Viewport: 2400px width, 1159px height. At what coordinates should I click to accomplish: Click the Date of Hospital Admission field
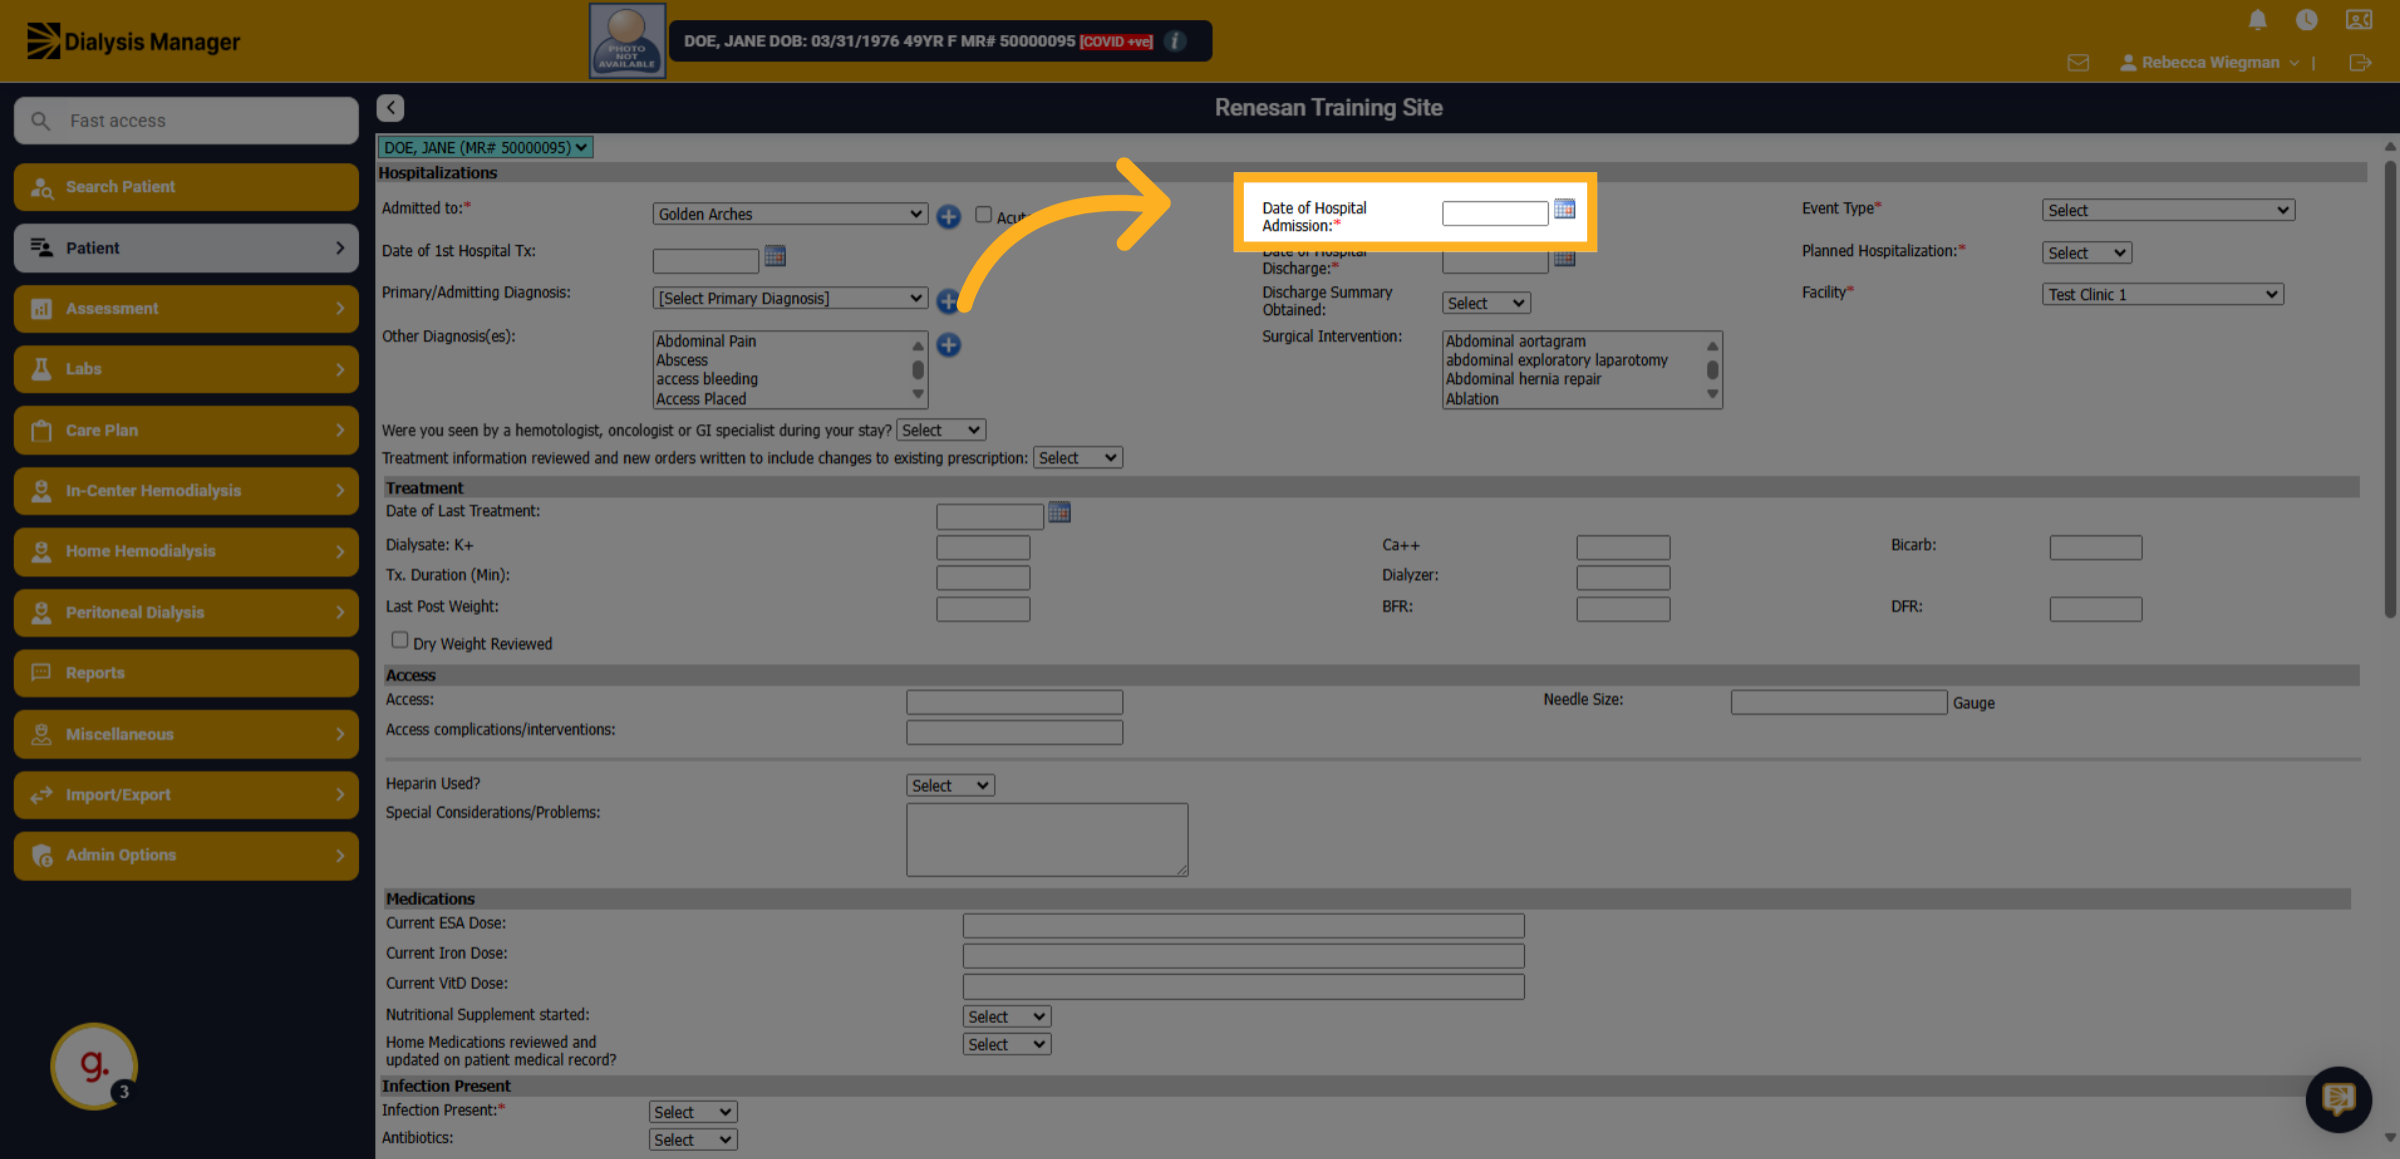(x=1494, y=213)
